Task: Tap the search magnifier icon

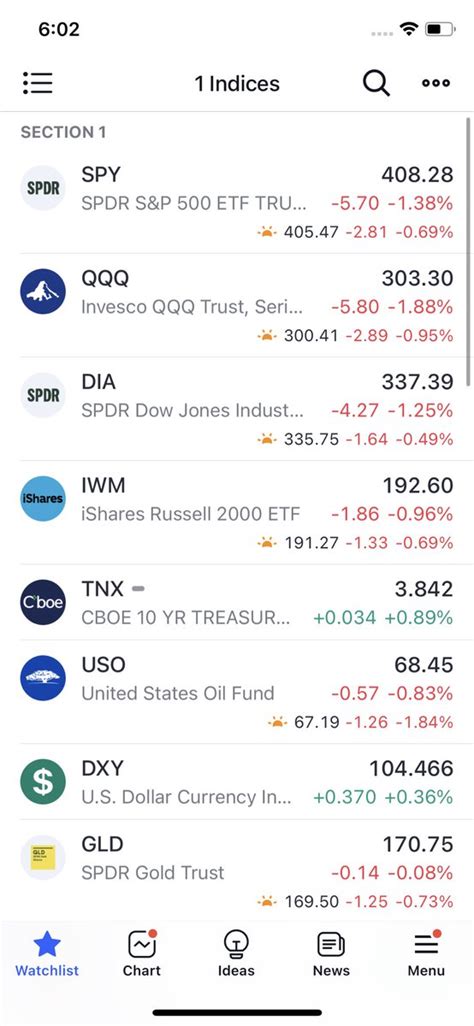Action: (x=376, y=83)
